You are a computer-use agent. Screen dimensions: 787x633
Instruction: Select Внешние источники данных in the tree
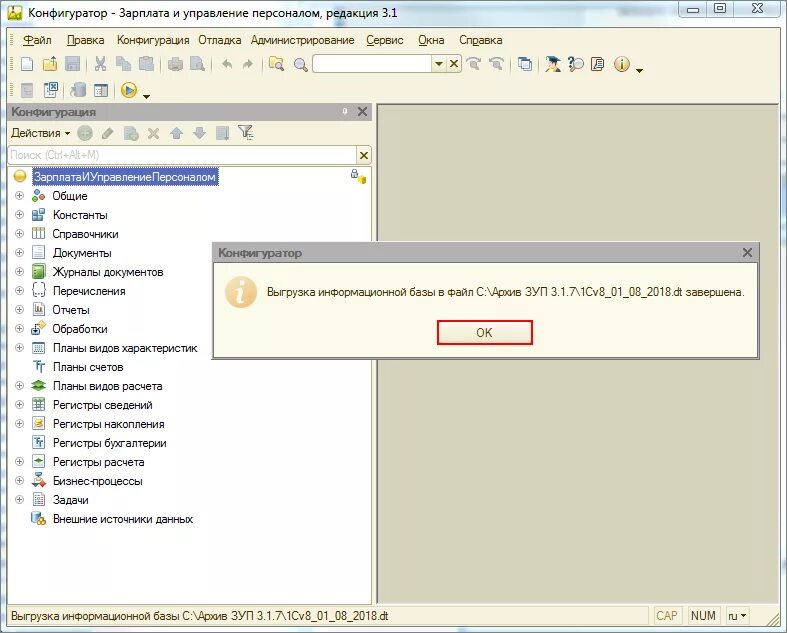[122, 519]
